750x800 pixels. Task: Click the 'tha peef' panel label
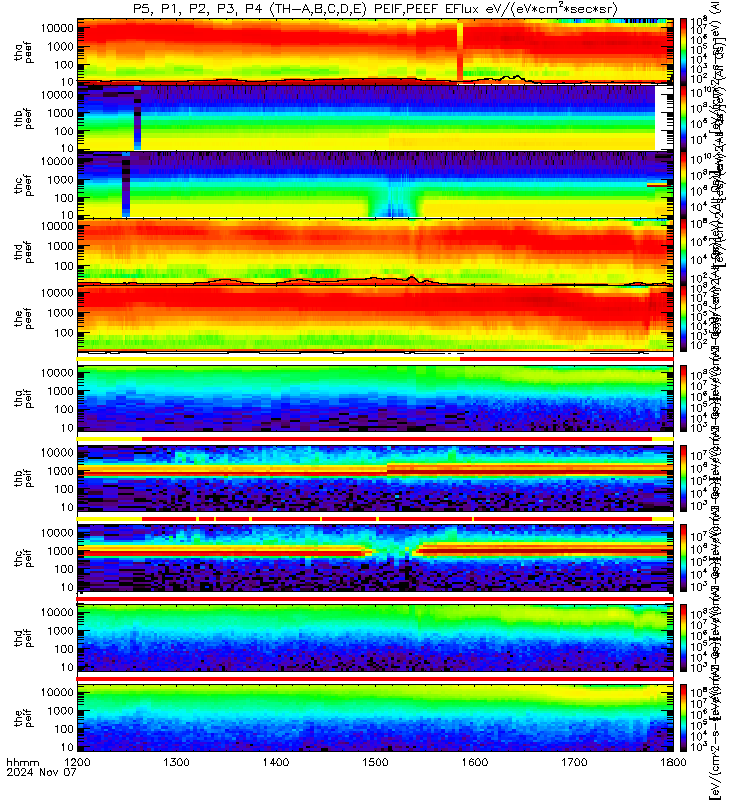pyautogui.click(x=23, y=52)
